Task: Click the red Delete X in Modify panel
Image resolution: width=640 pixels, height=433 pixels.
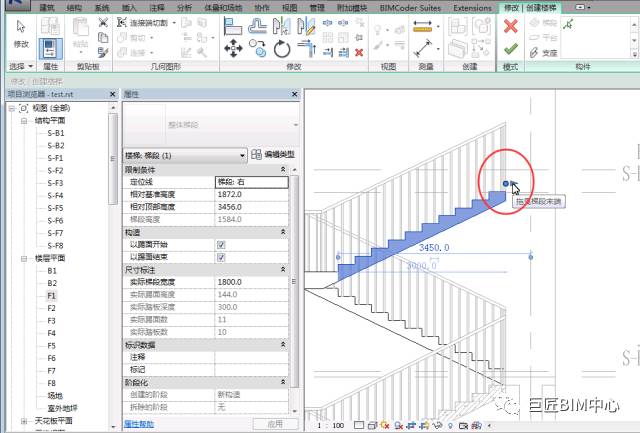Action: coord(359,53)
